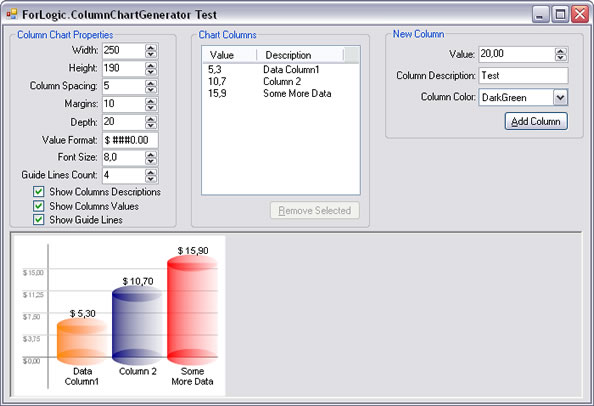Click the red chart column

pos(192,310)
